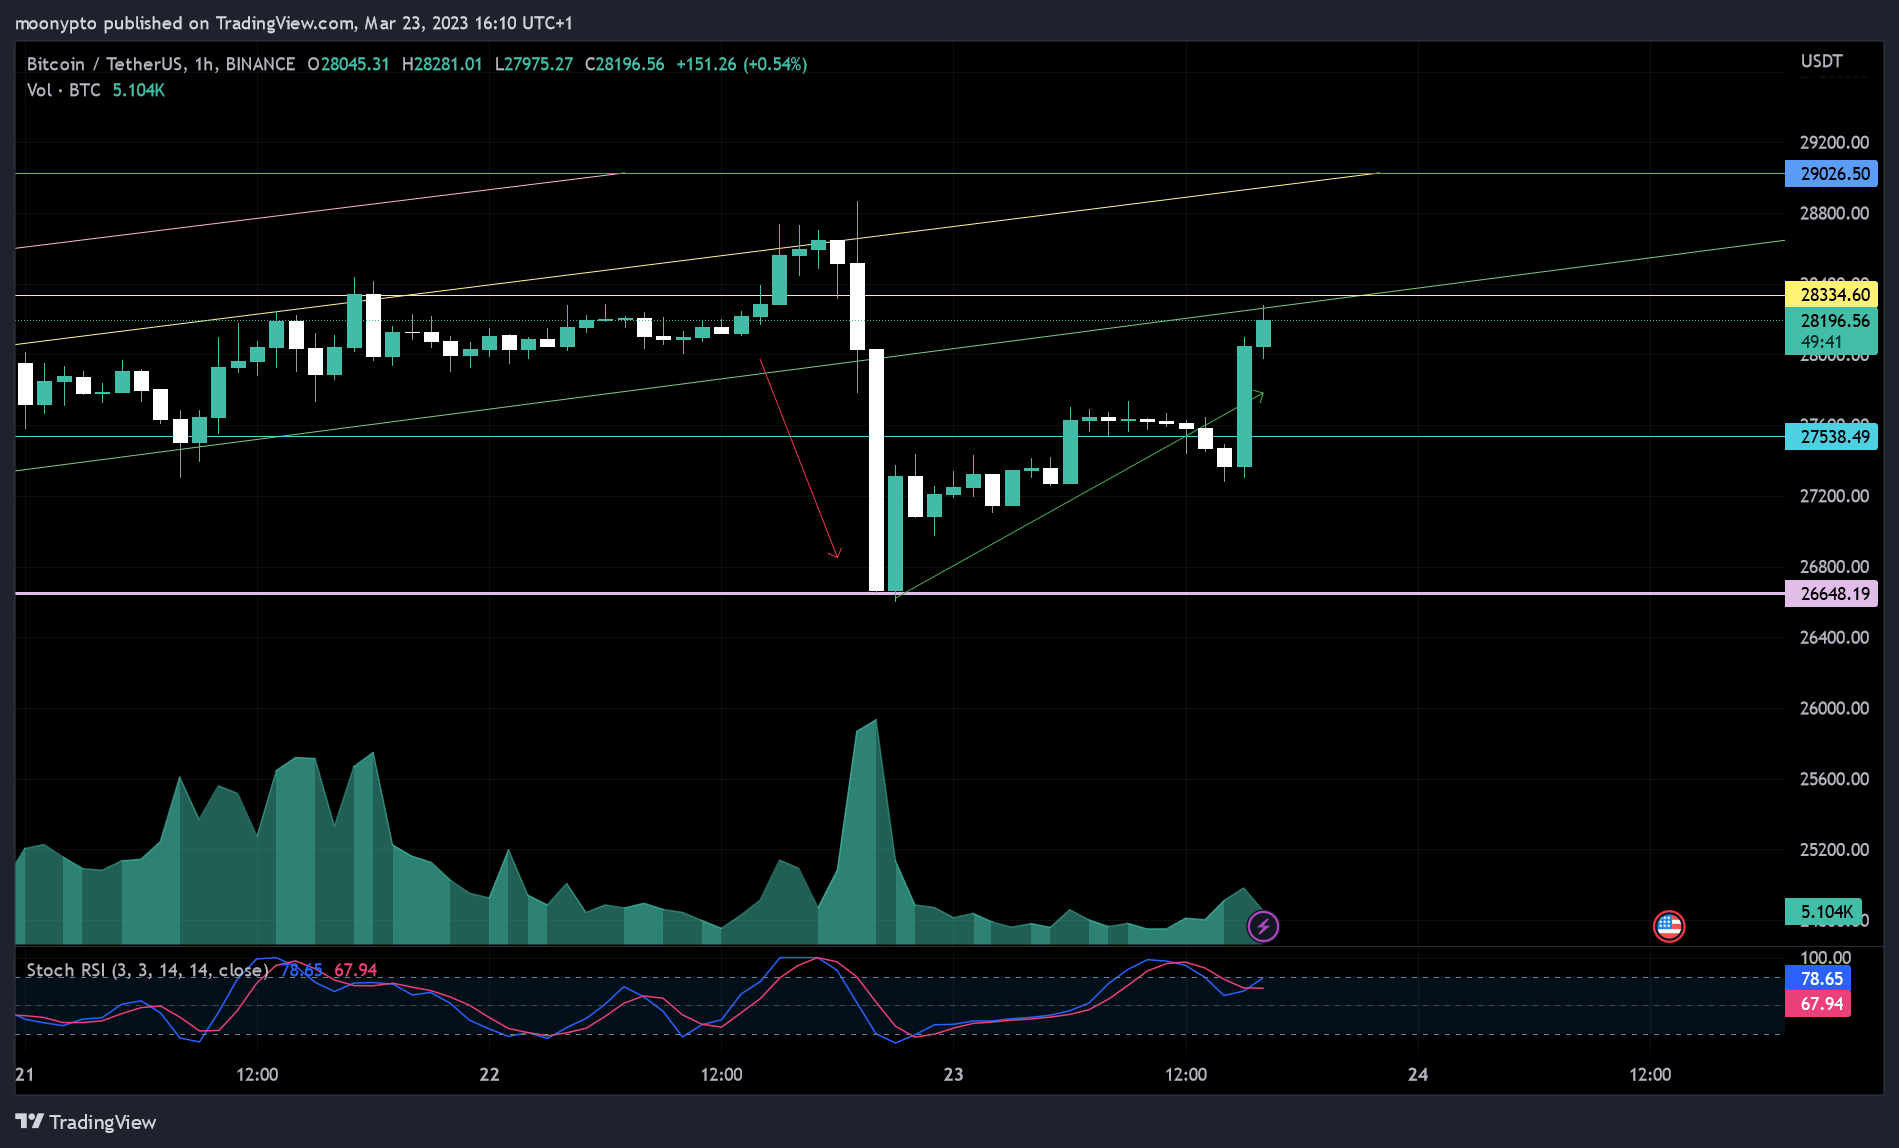Click the low value L27975.27
This screenshot has width=1899, height=1148.
(534, 64)
